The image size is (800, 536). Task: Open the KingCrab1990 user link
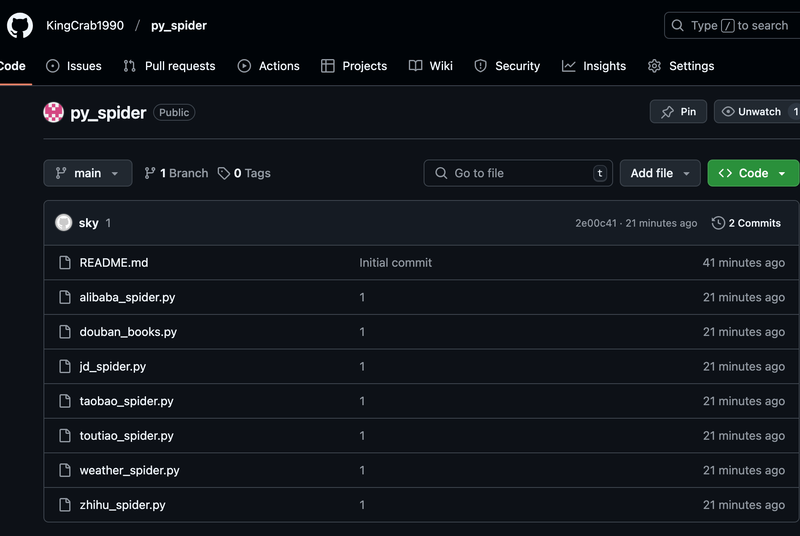(x=85, y=25)
